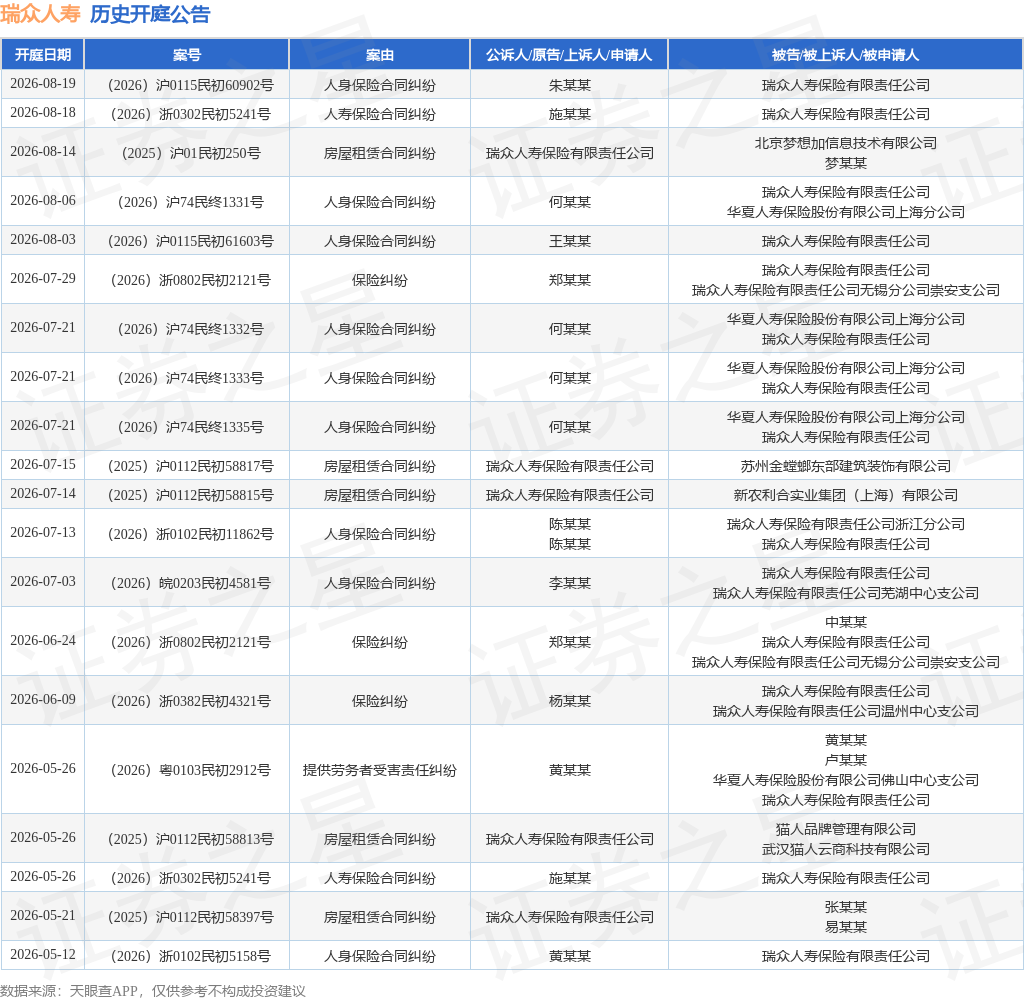Click the 公诉人/原告/上诉人/申请人 header
The height and width of the screenshot is (1000, 1024).
569,55
